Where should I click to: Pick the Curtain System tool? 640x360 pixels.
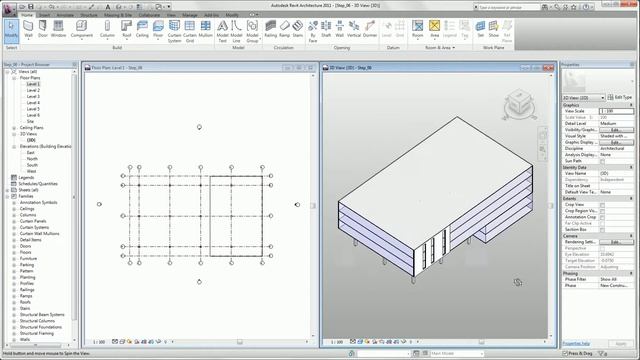pos(174,31)
